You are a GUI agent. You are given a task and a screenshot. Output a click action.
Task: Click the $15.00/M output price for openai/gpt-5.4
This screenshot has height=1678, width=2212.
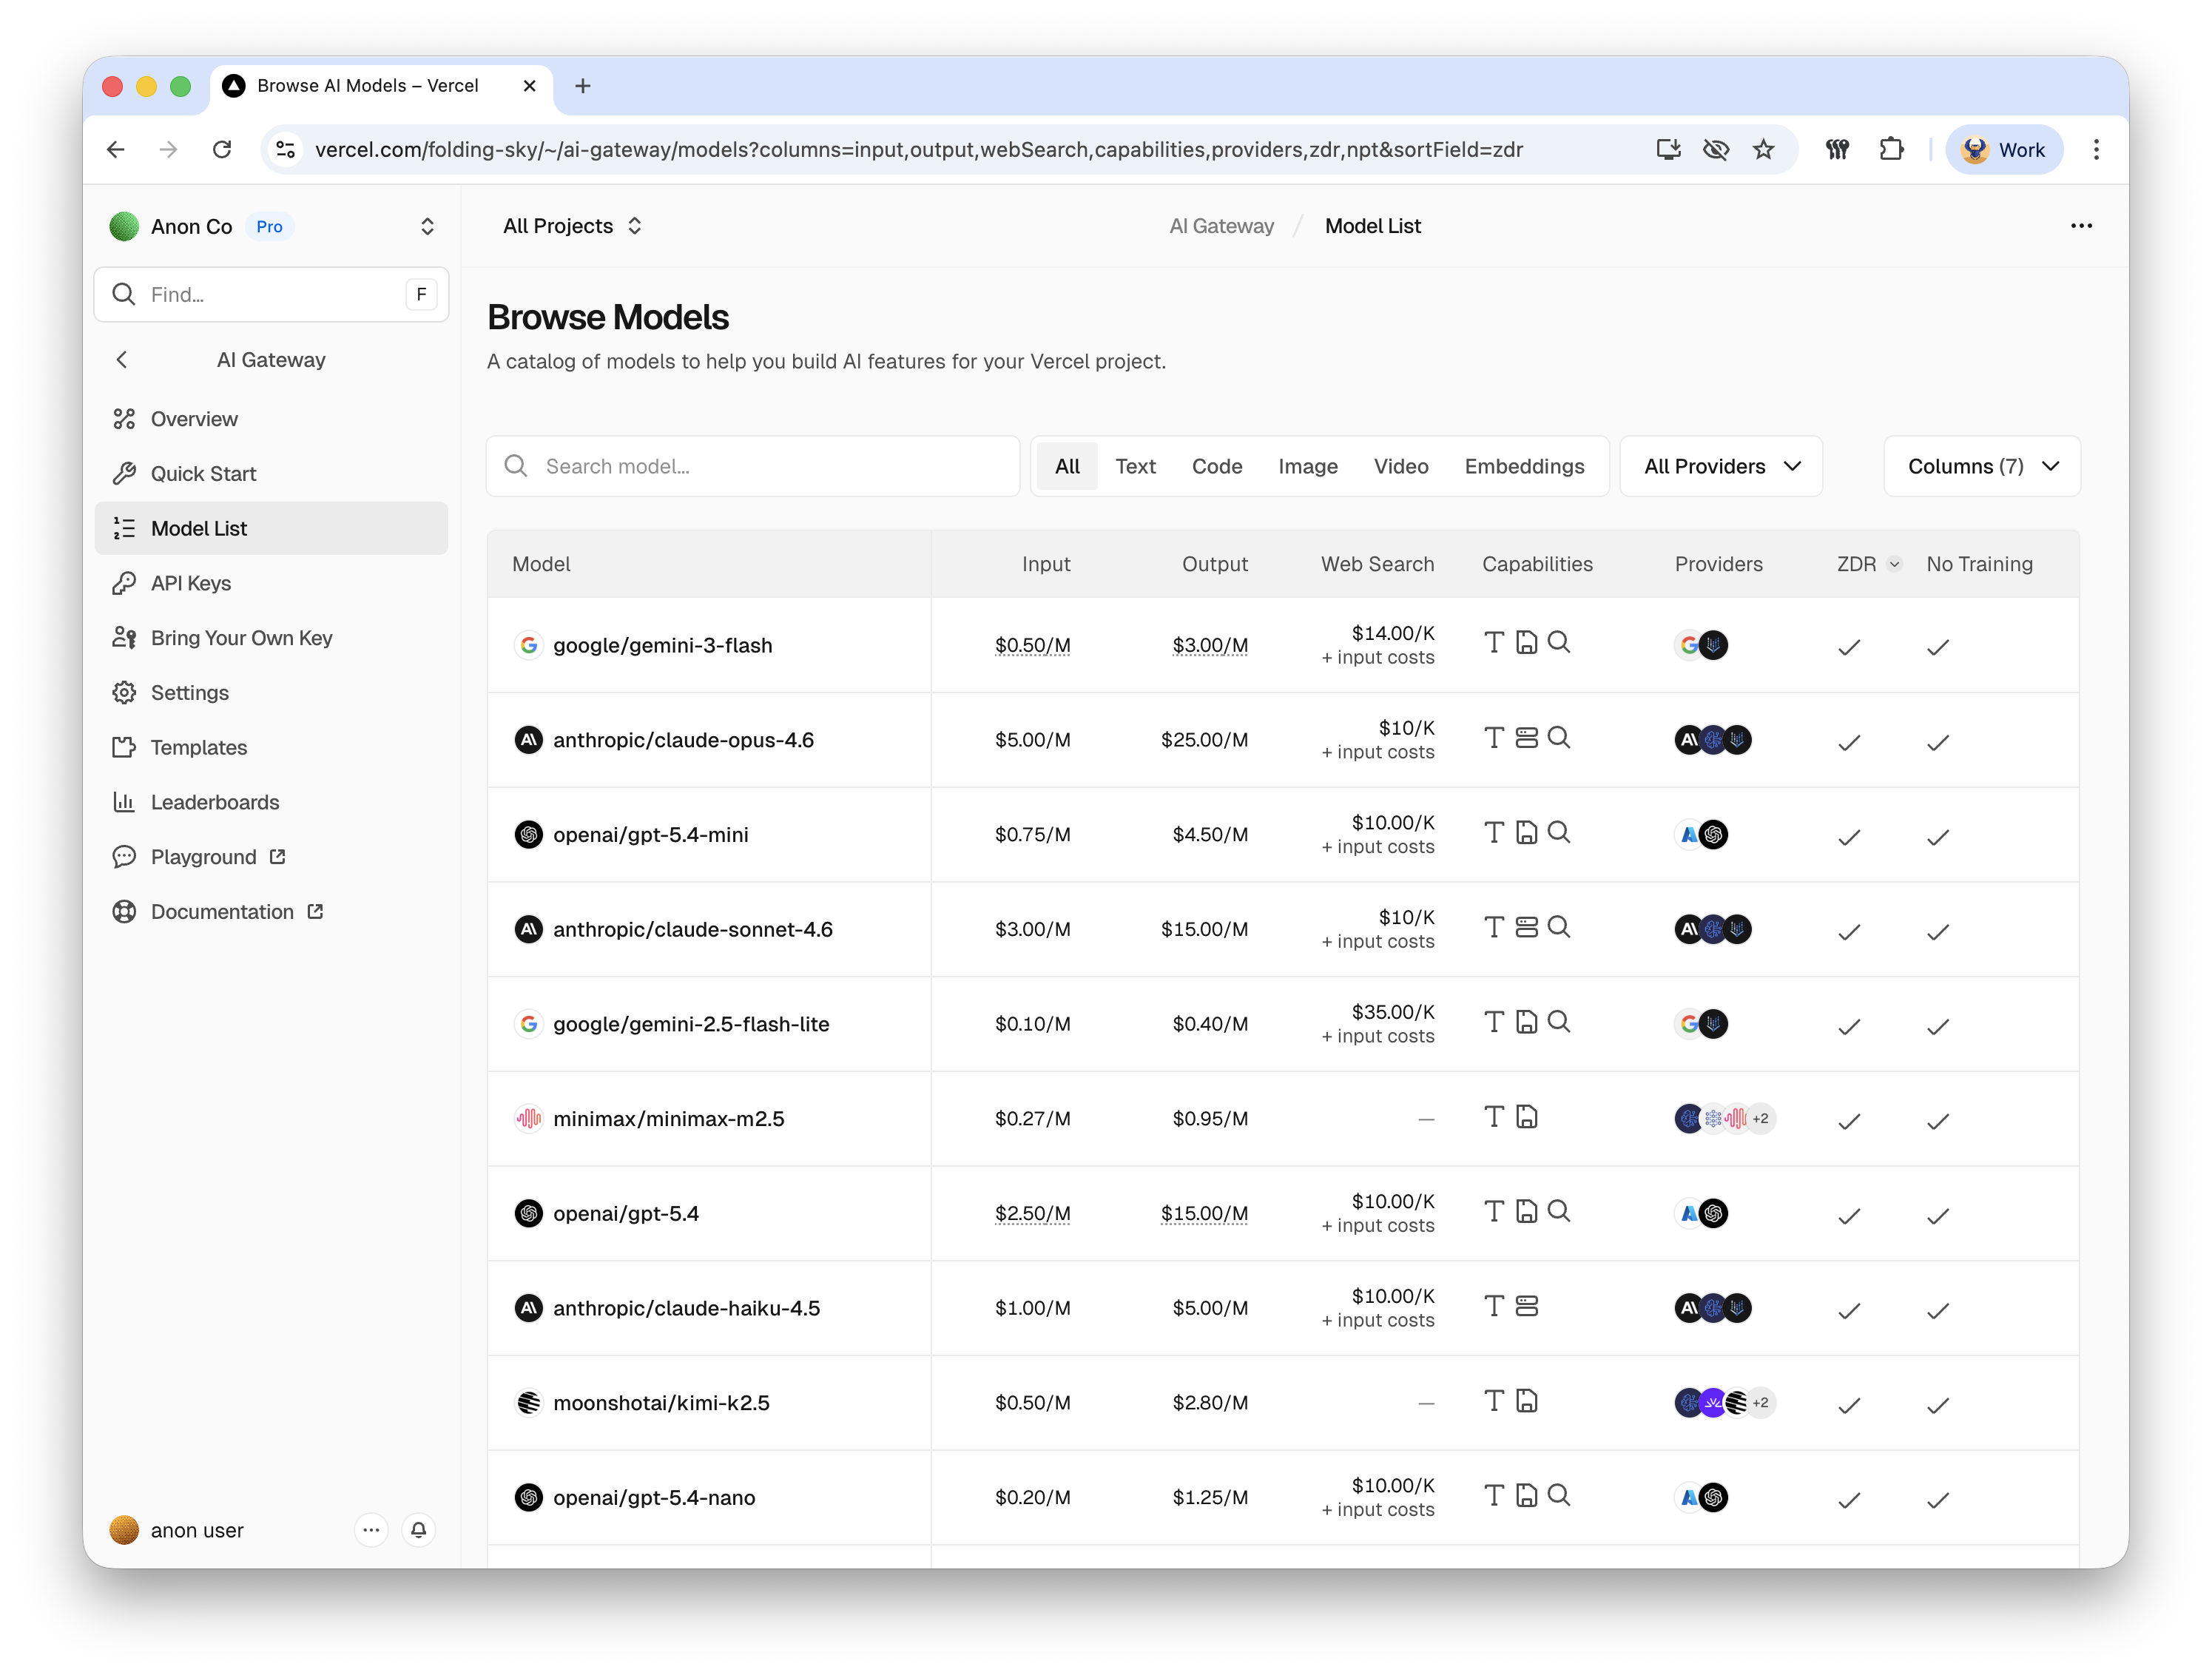pos(1204,1213)
